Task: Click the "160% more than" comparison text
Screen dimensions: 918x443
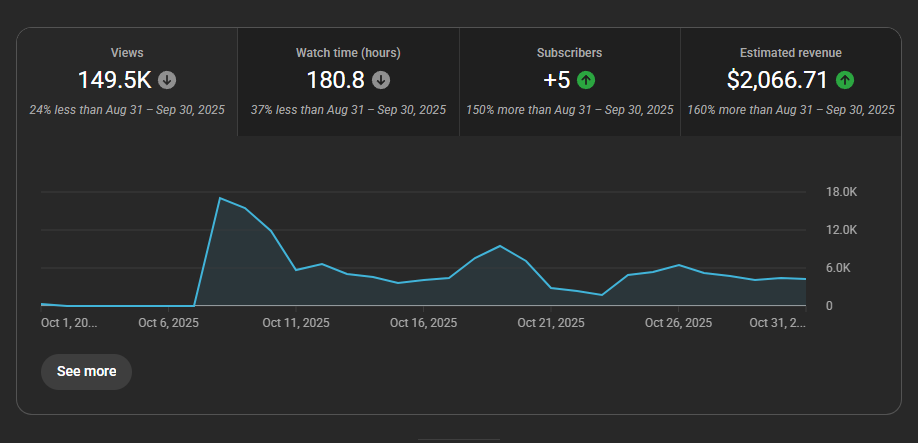Action: point(790,110)
